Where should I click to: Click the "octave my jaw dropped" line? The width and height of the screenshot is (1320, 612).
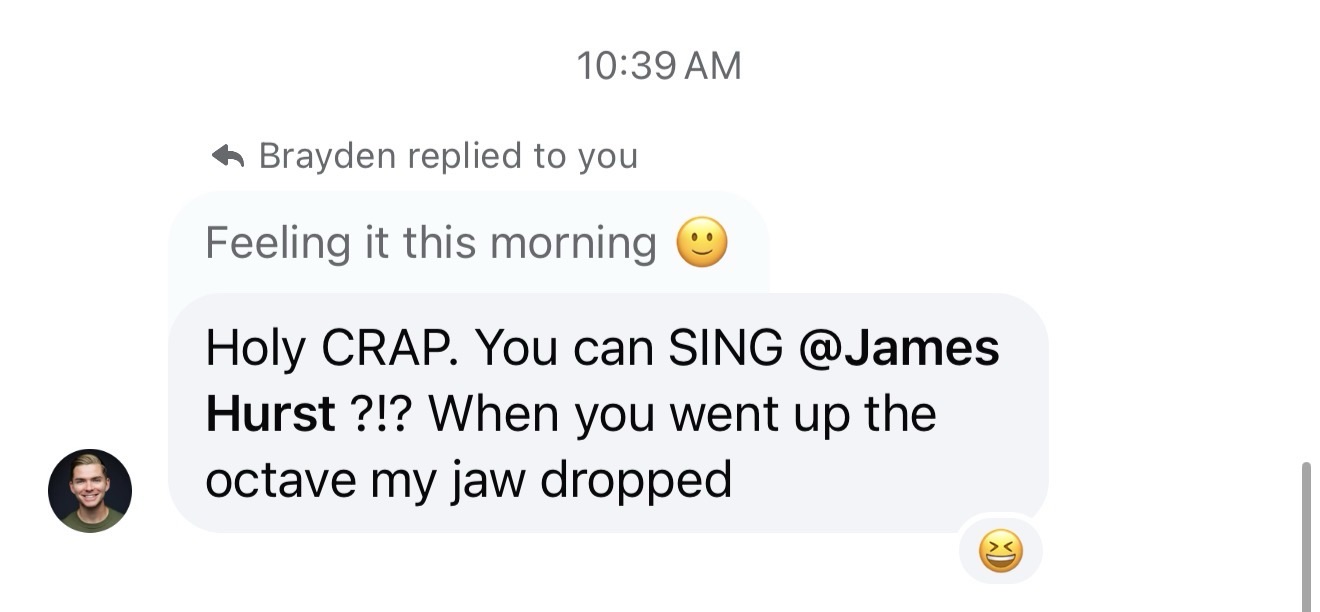[x=468, y=481]
